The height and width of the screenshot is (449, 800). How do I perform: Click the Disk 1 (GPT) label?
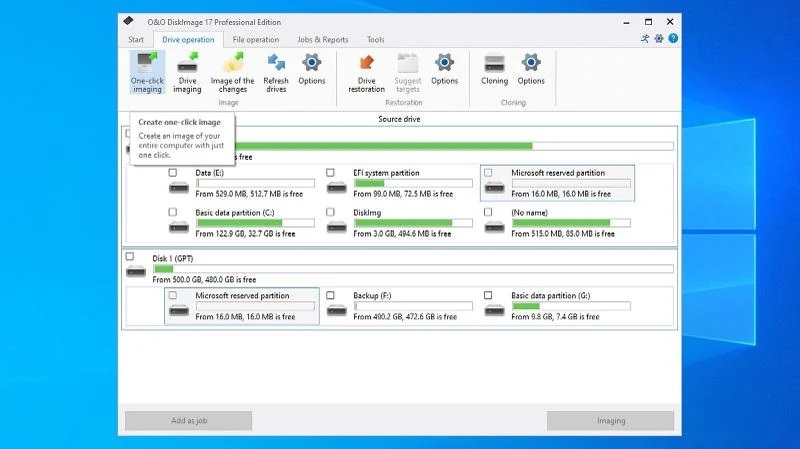pos(172,259)
